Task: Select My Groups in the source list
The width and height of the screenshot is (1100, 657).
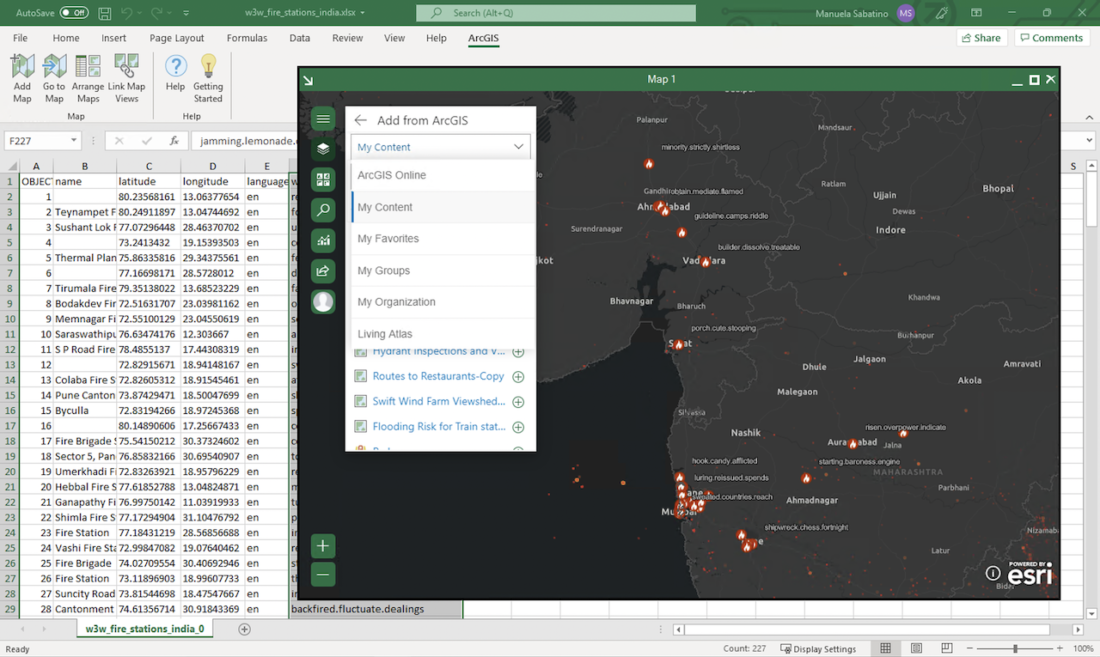Action: point(443,271)
